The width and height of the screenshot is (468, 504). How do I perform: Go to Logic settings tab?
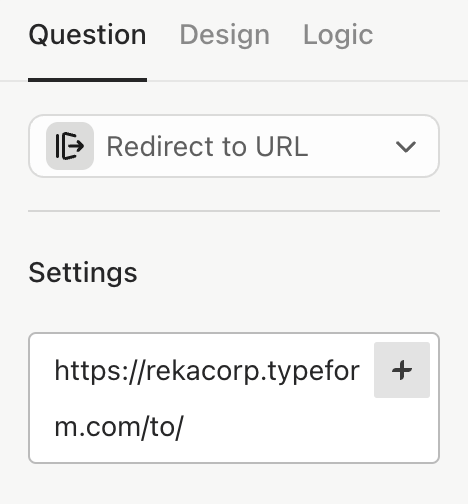coord(338,35)
